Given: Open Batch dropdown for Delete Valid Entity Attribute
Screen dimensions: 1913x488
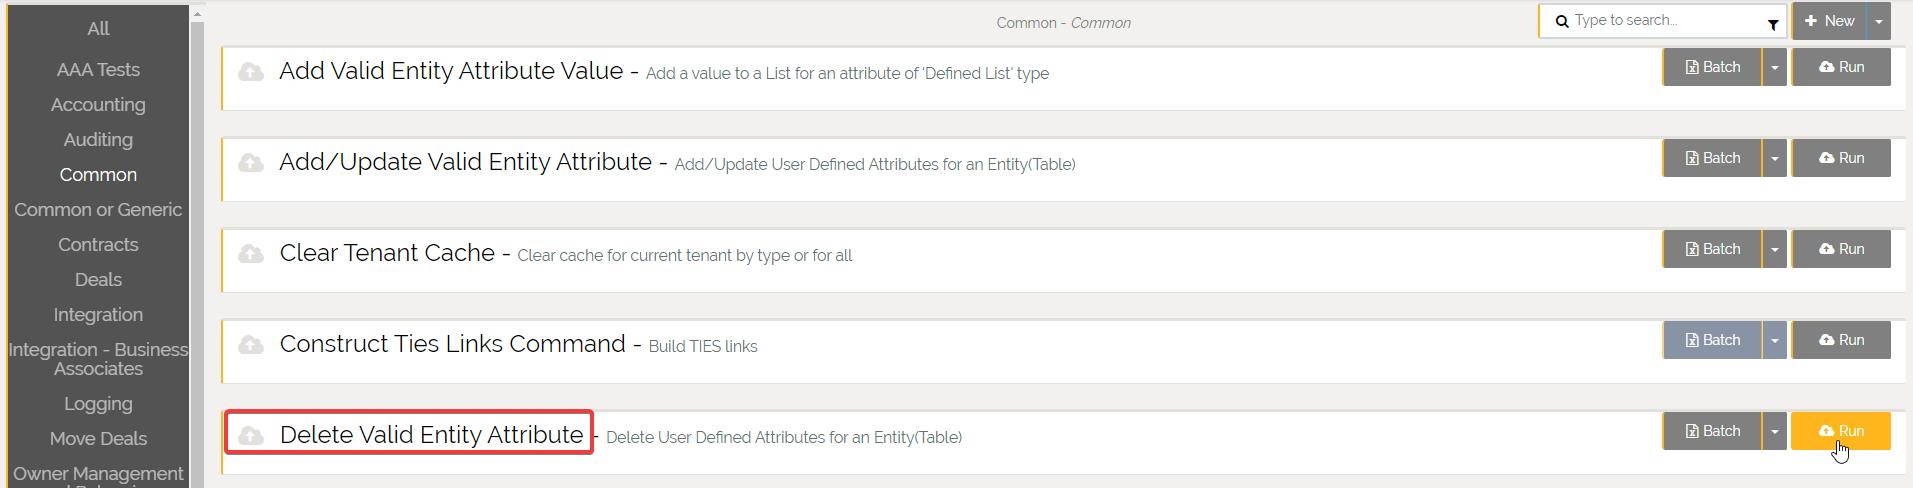Looking at the screenshot, I should (x=1774, y=431).
